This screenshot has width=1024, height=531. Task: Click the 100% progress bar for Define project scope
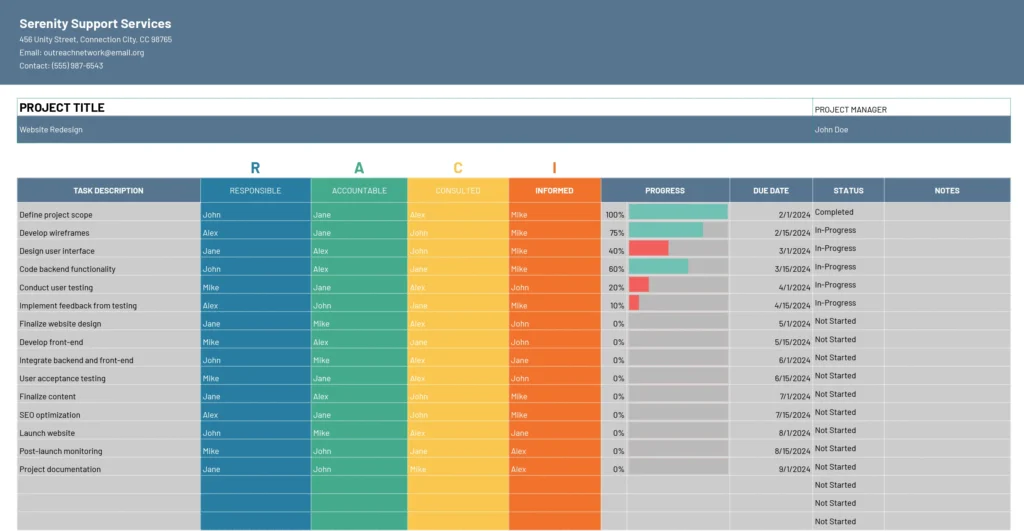point(677,213)
